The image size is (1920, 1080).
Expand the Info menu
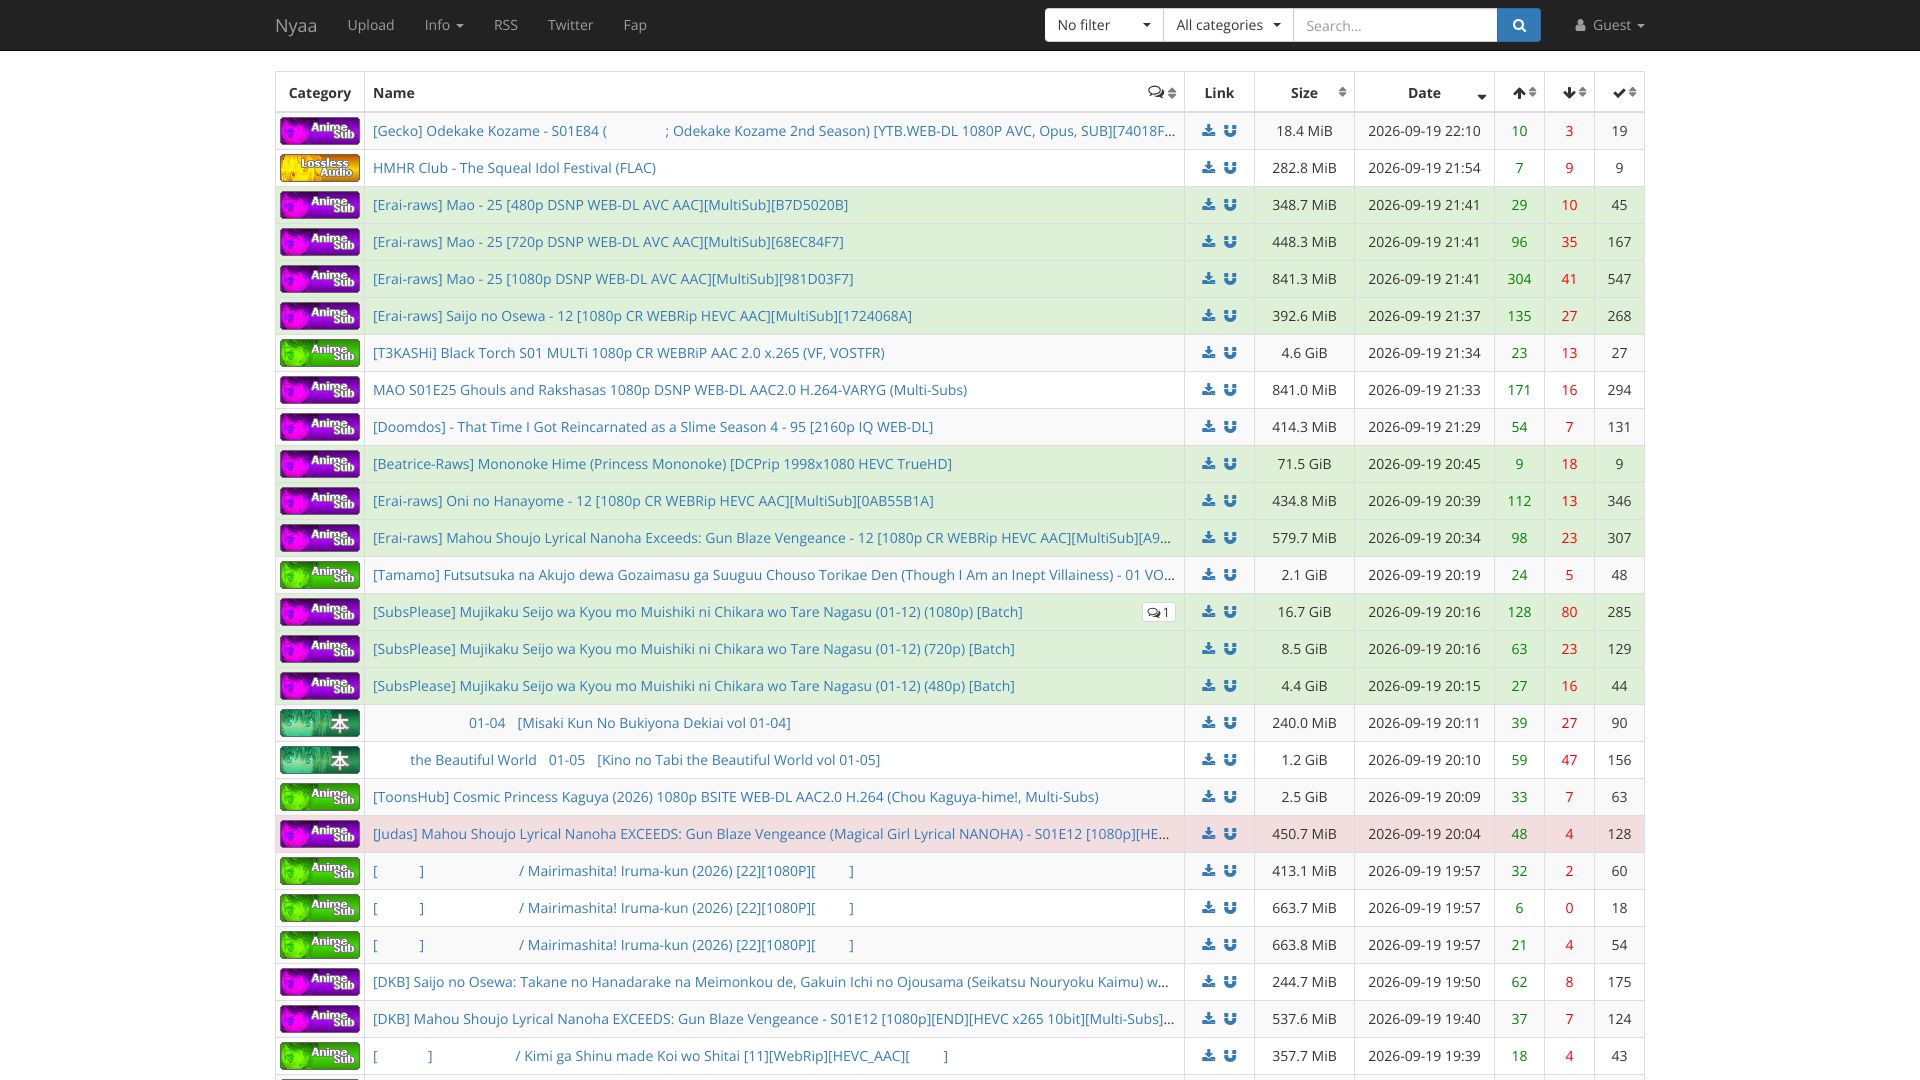[x=444, y=25]
